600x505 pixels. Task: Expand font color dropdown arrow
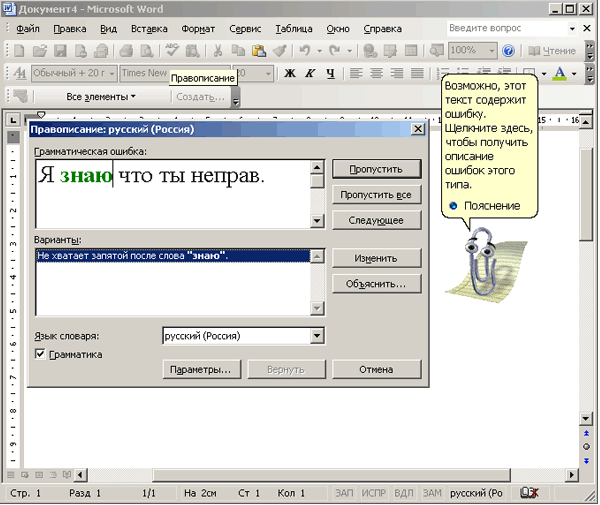point(574,73)
